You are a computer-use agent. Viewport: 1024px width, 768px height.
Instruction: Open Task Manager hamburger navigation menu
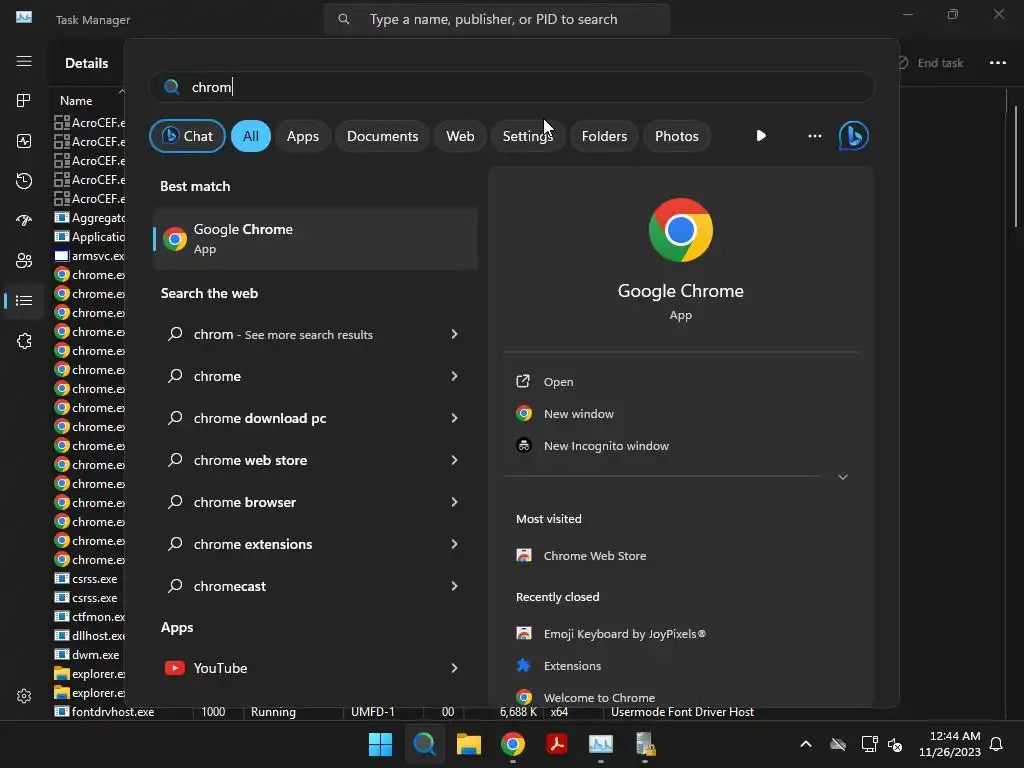[24, 61]
